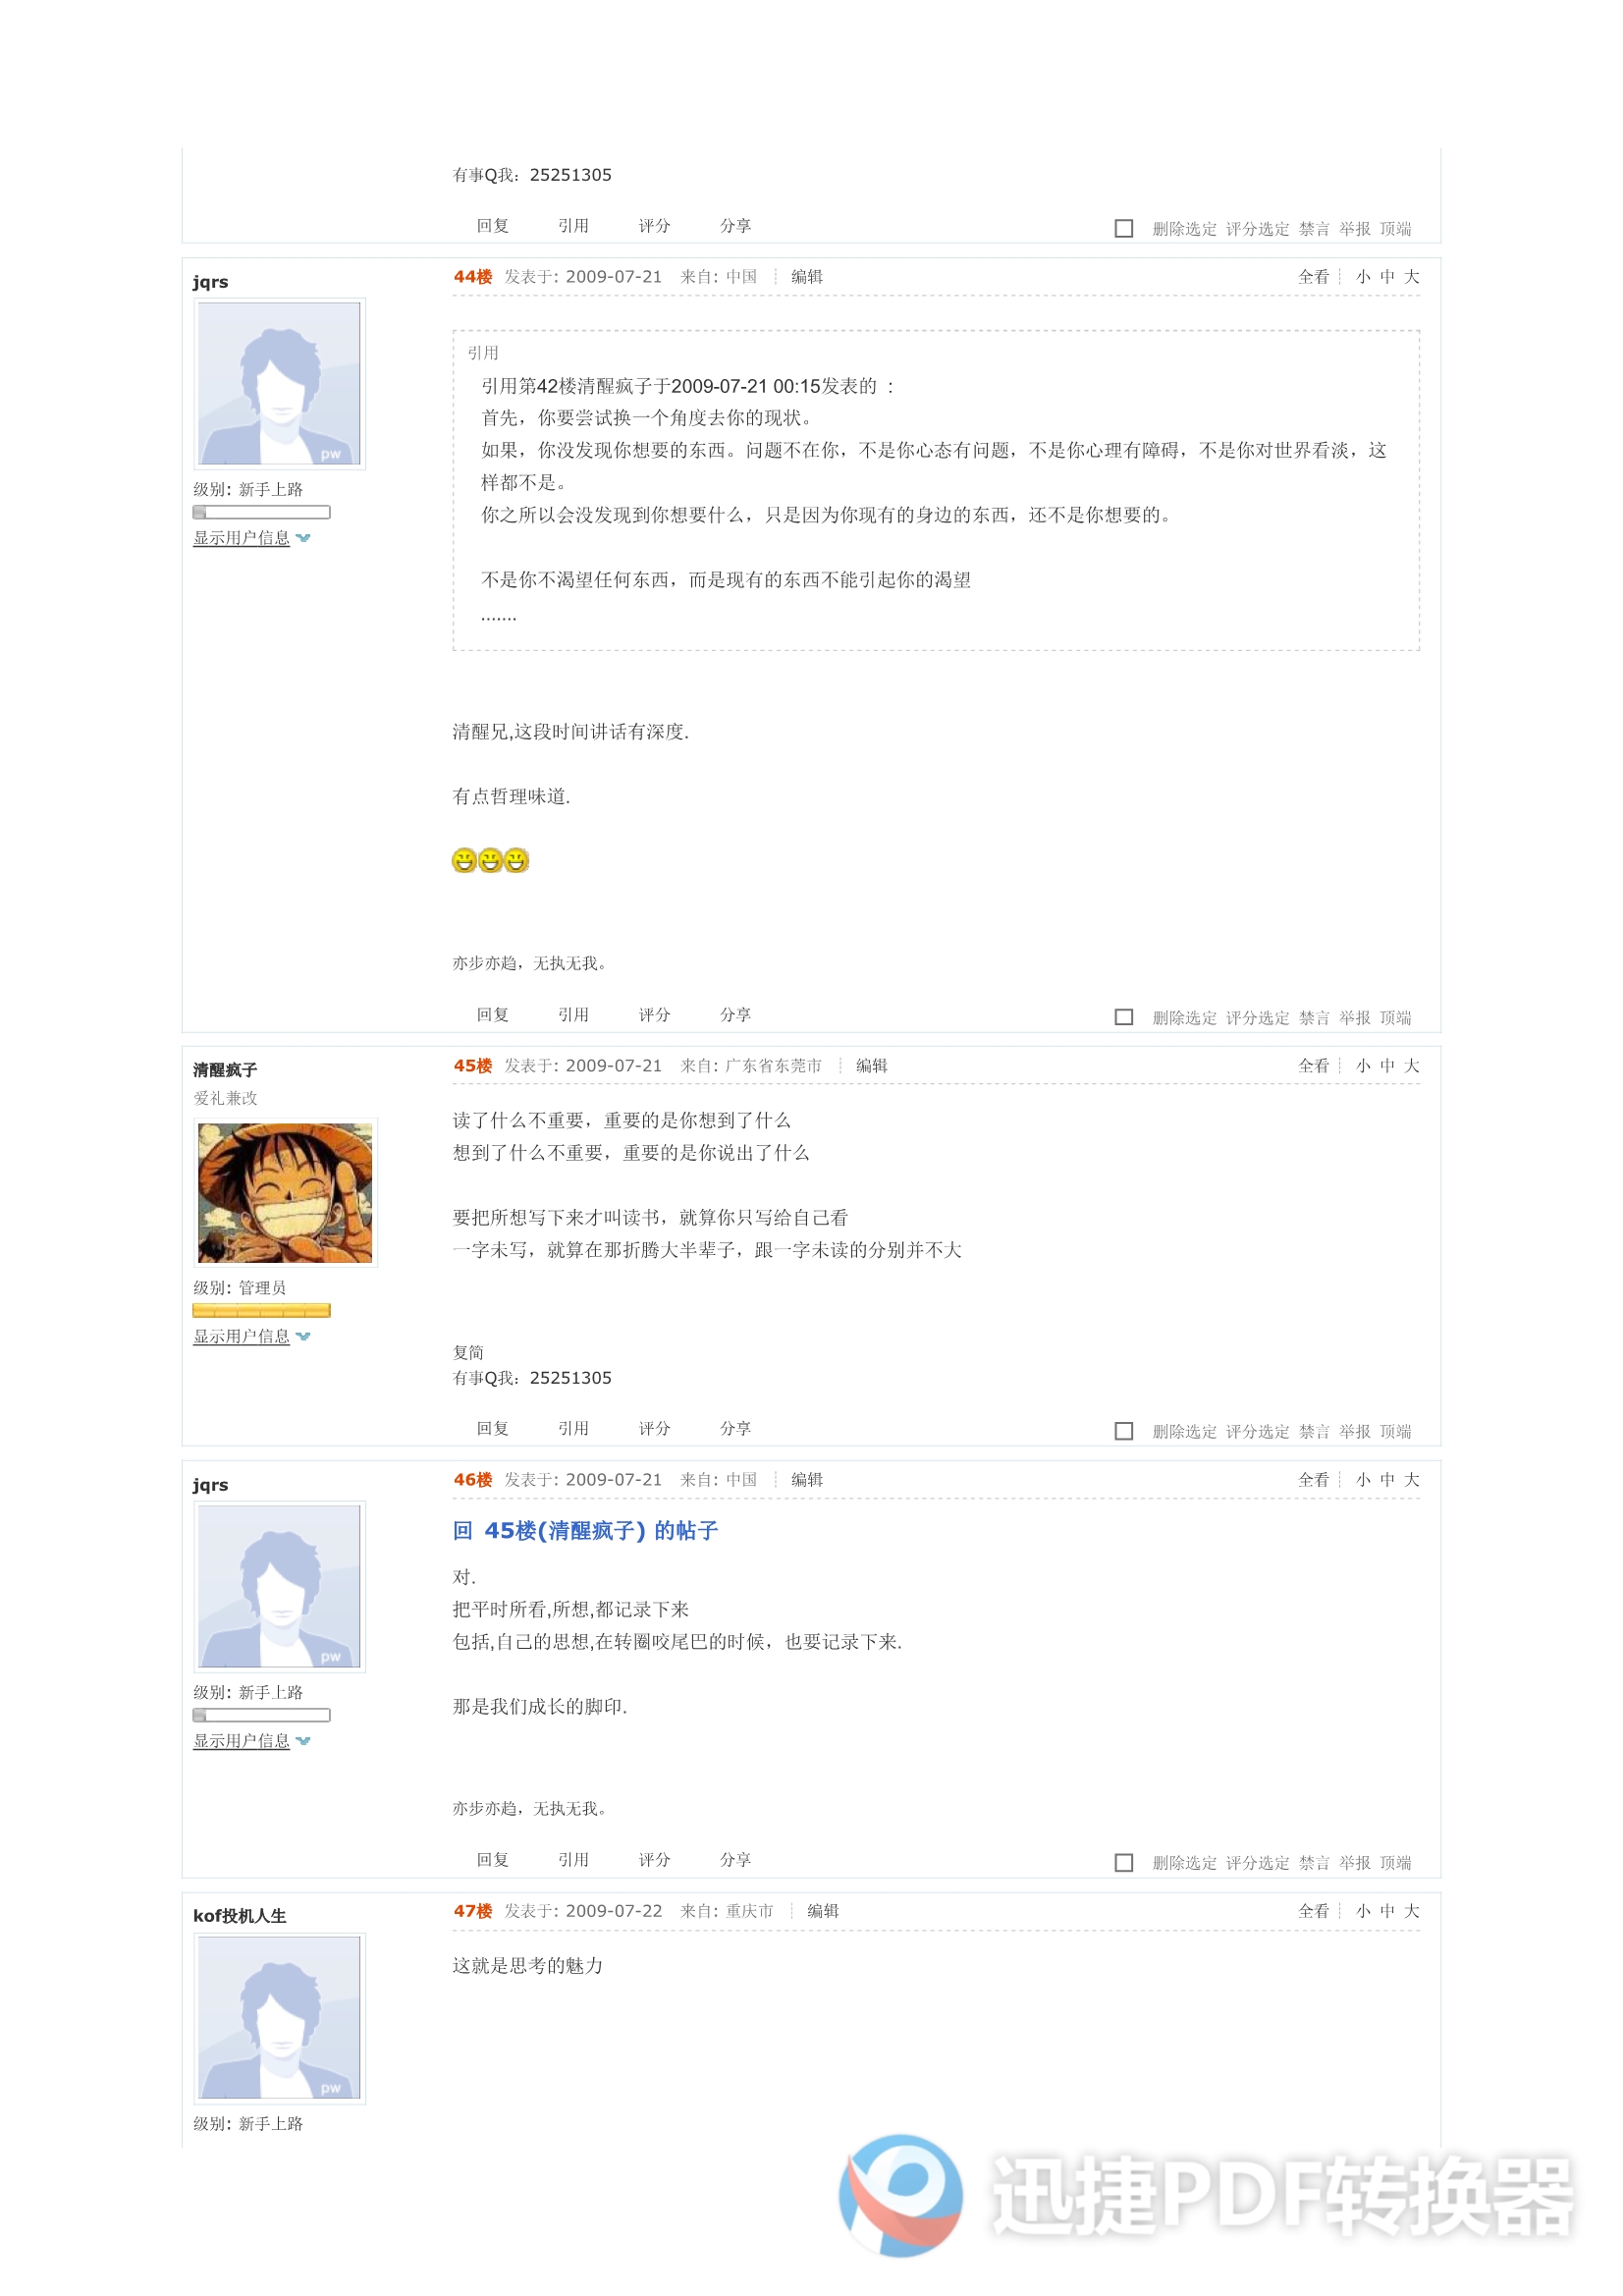Select 小 font size in post 44
The width and height of the screenshot is (1623, 2296).
pyautogui.click(x=1363, y=277)
